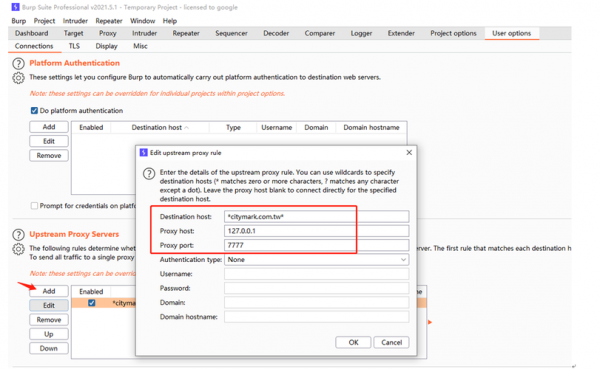This screenshot has width=600, height=369.
Task: Switch to Repeater tab
Action: point(186,33)
